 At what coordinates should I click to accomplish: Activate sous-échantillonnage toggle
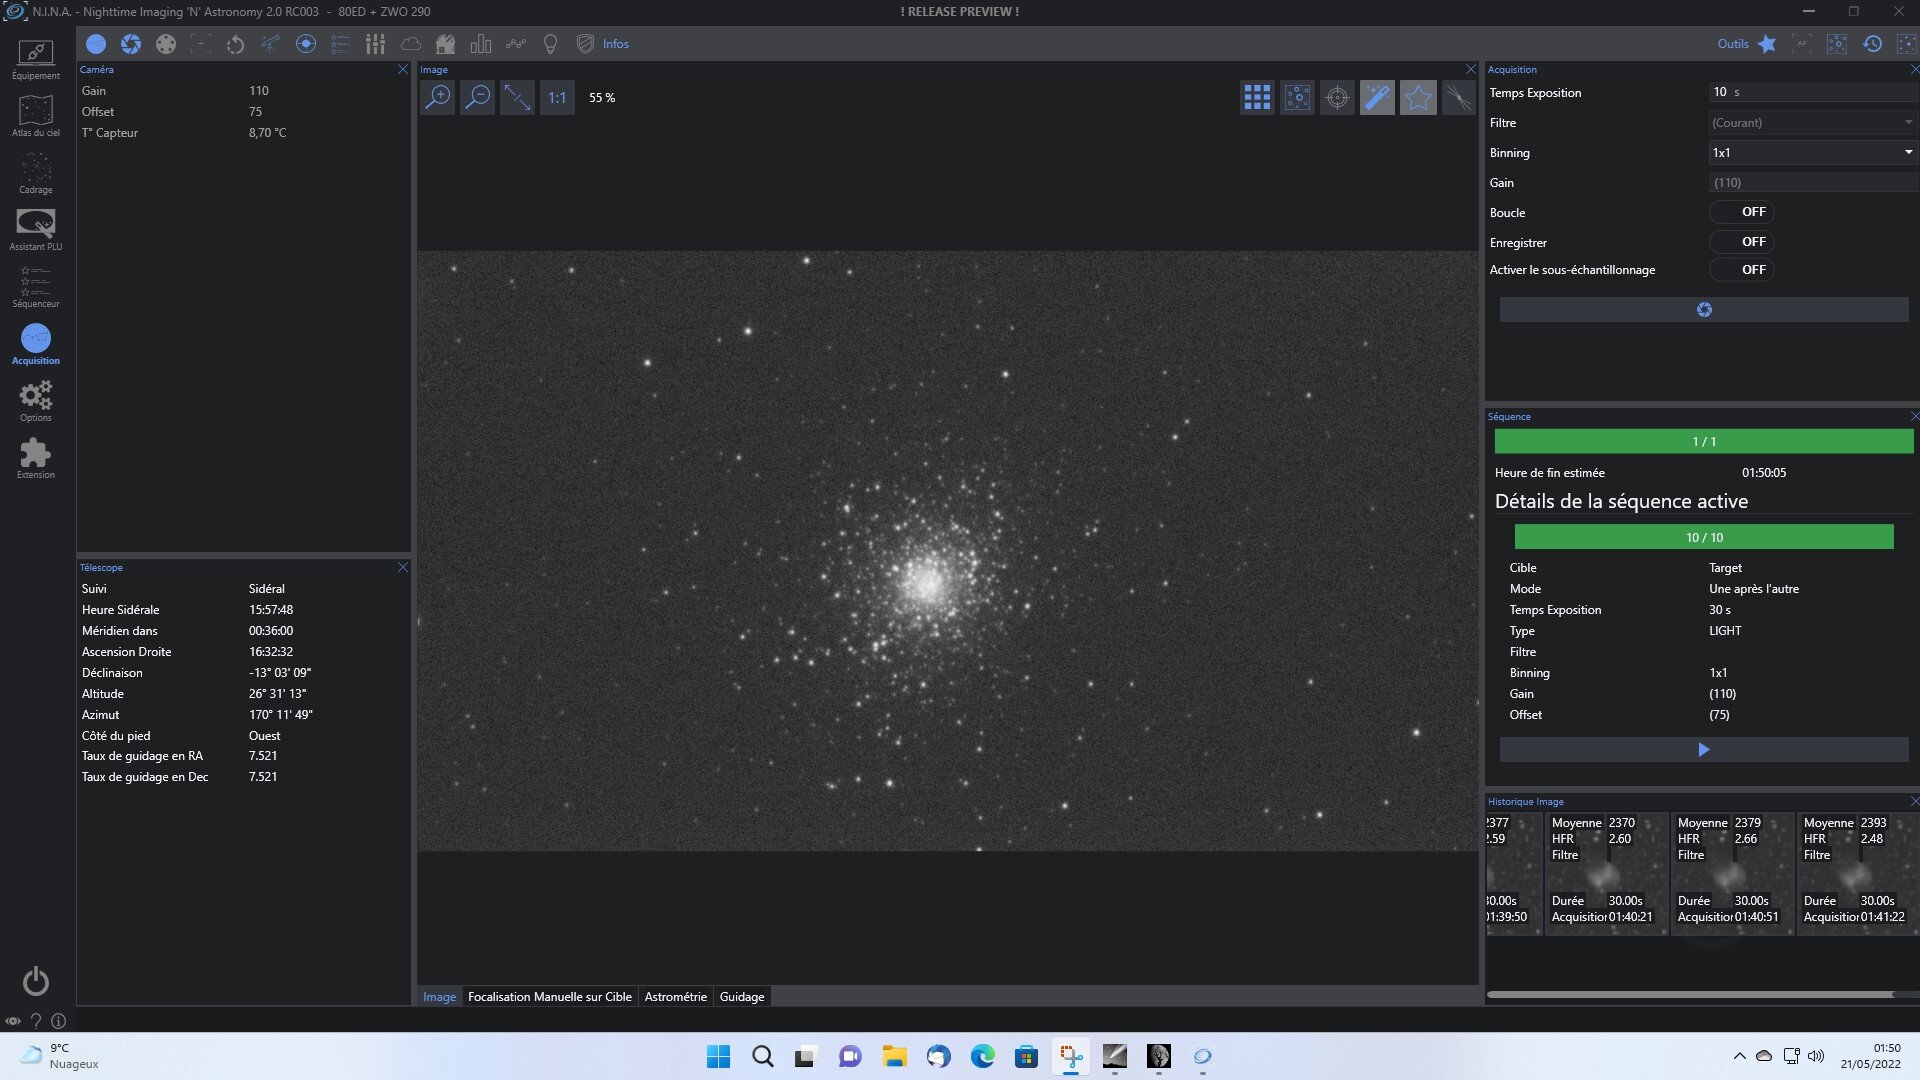tap(1741, 270)
